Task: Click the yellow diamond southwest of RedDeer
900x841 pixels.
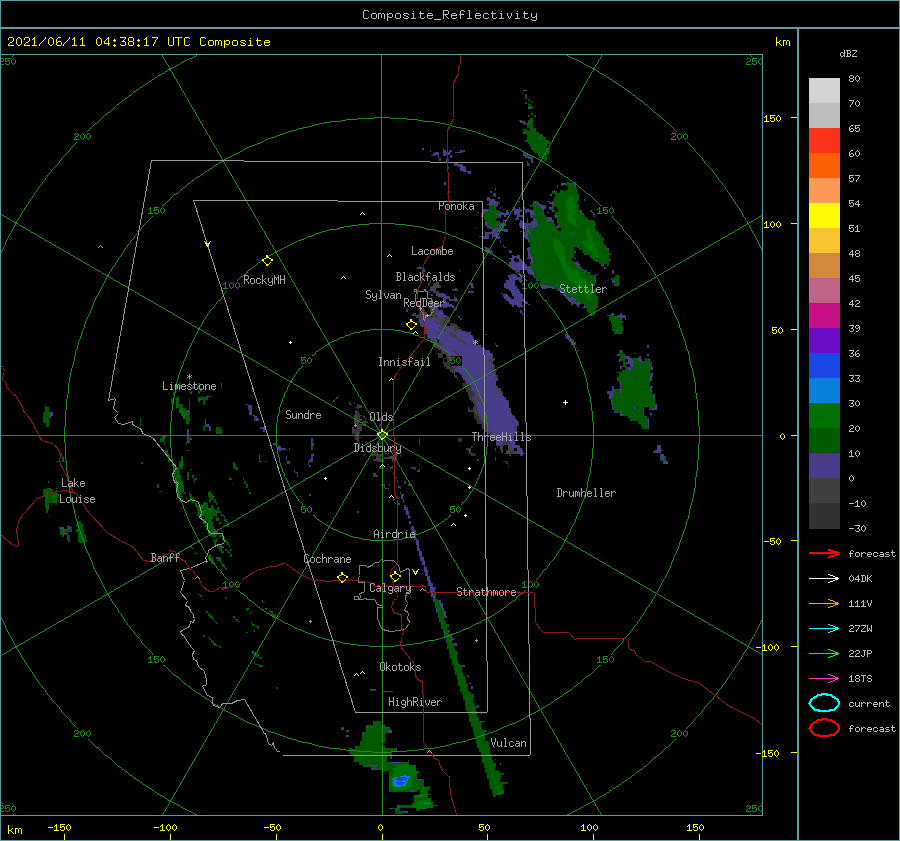Action: point(411,325)
